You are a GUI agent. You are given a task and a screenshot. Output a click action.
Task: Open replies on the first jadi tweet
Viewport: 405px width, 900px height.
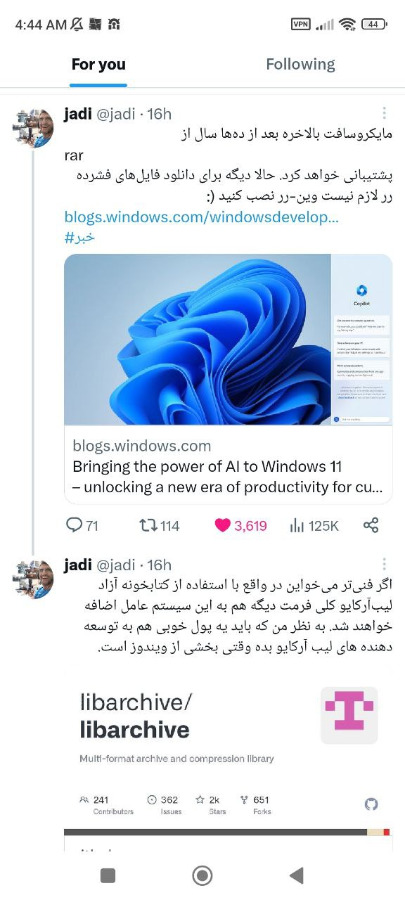click(82, 525)
